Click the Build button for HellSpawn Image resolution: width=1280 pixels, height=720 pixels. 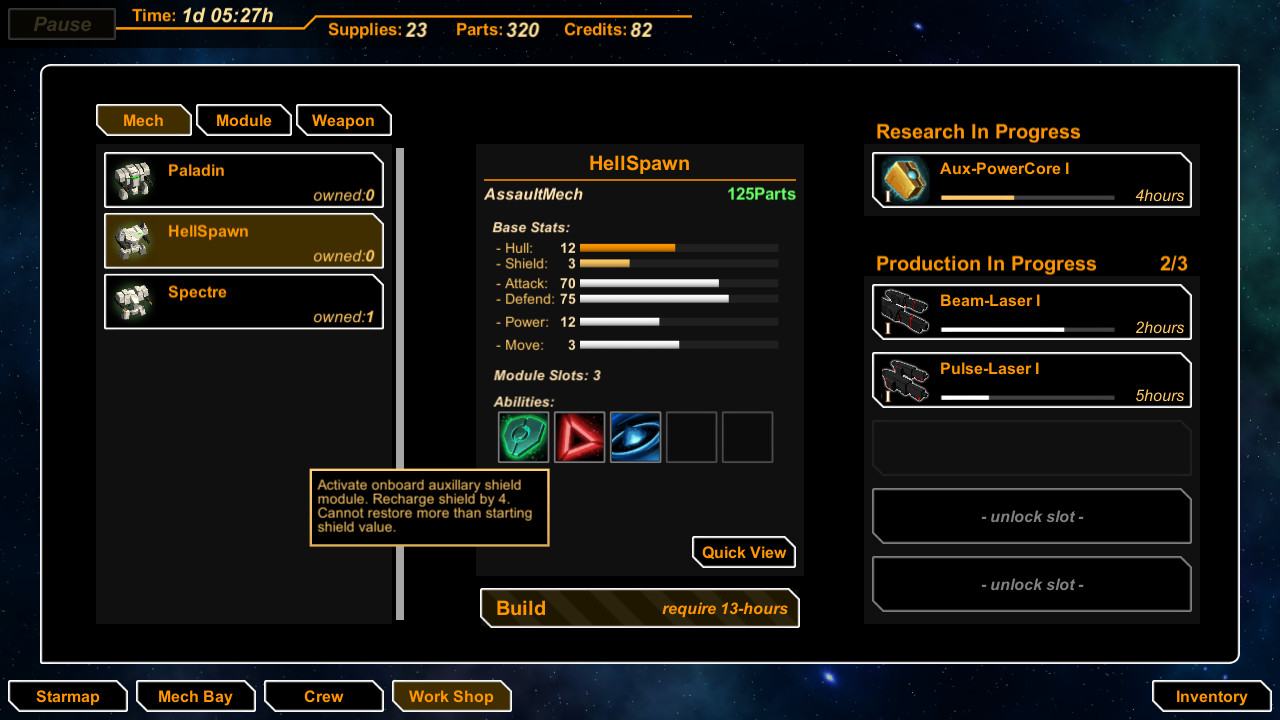click(639, 608)
